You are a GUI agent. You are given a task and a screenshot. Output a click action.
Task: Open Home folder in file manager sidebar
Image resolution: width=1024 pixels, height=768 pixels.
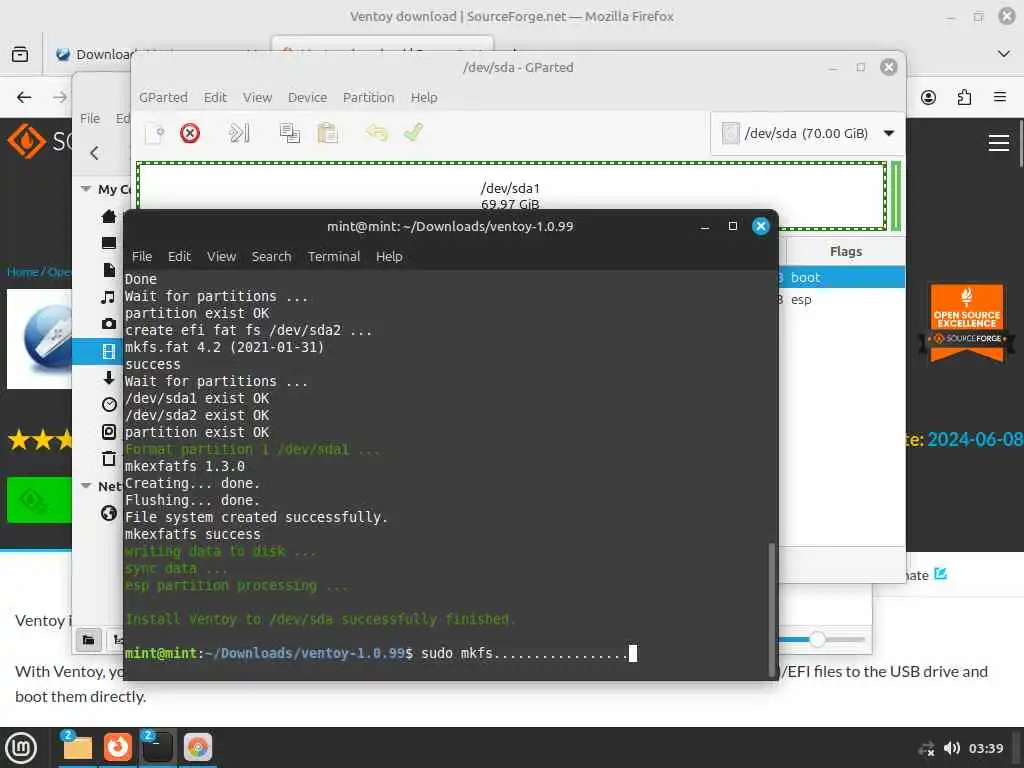click(109, 216)
